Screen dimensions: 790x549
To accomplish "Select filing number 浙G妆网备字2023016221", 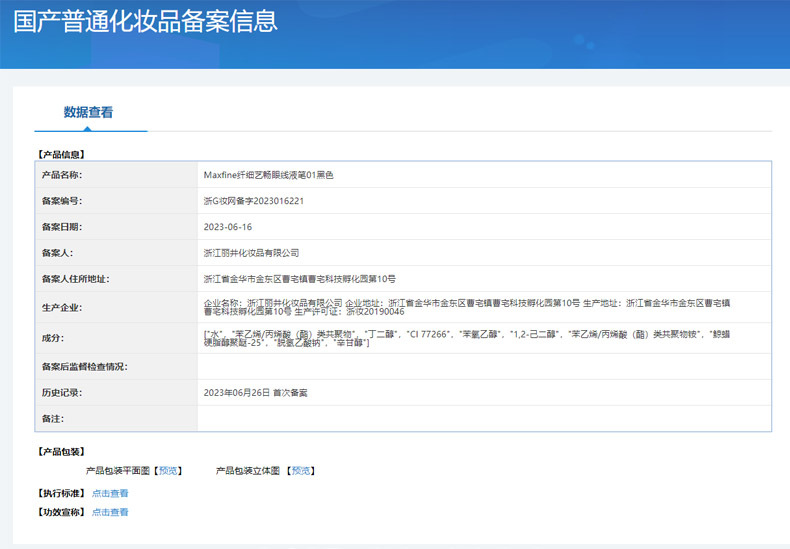I will [x=253, y=201].
